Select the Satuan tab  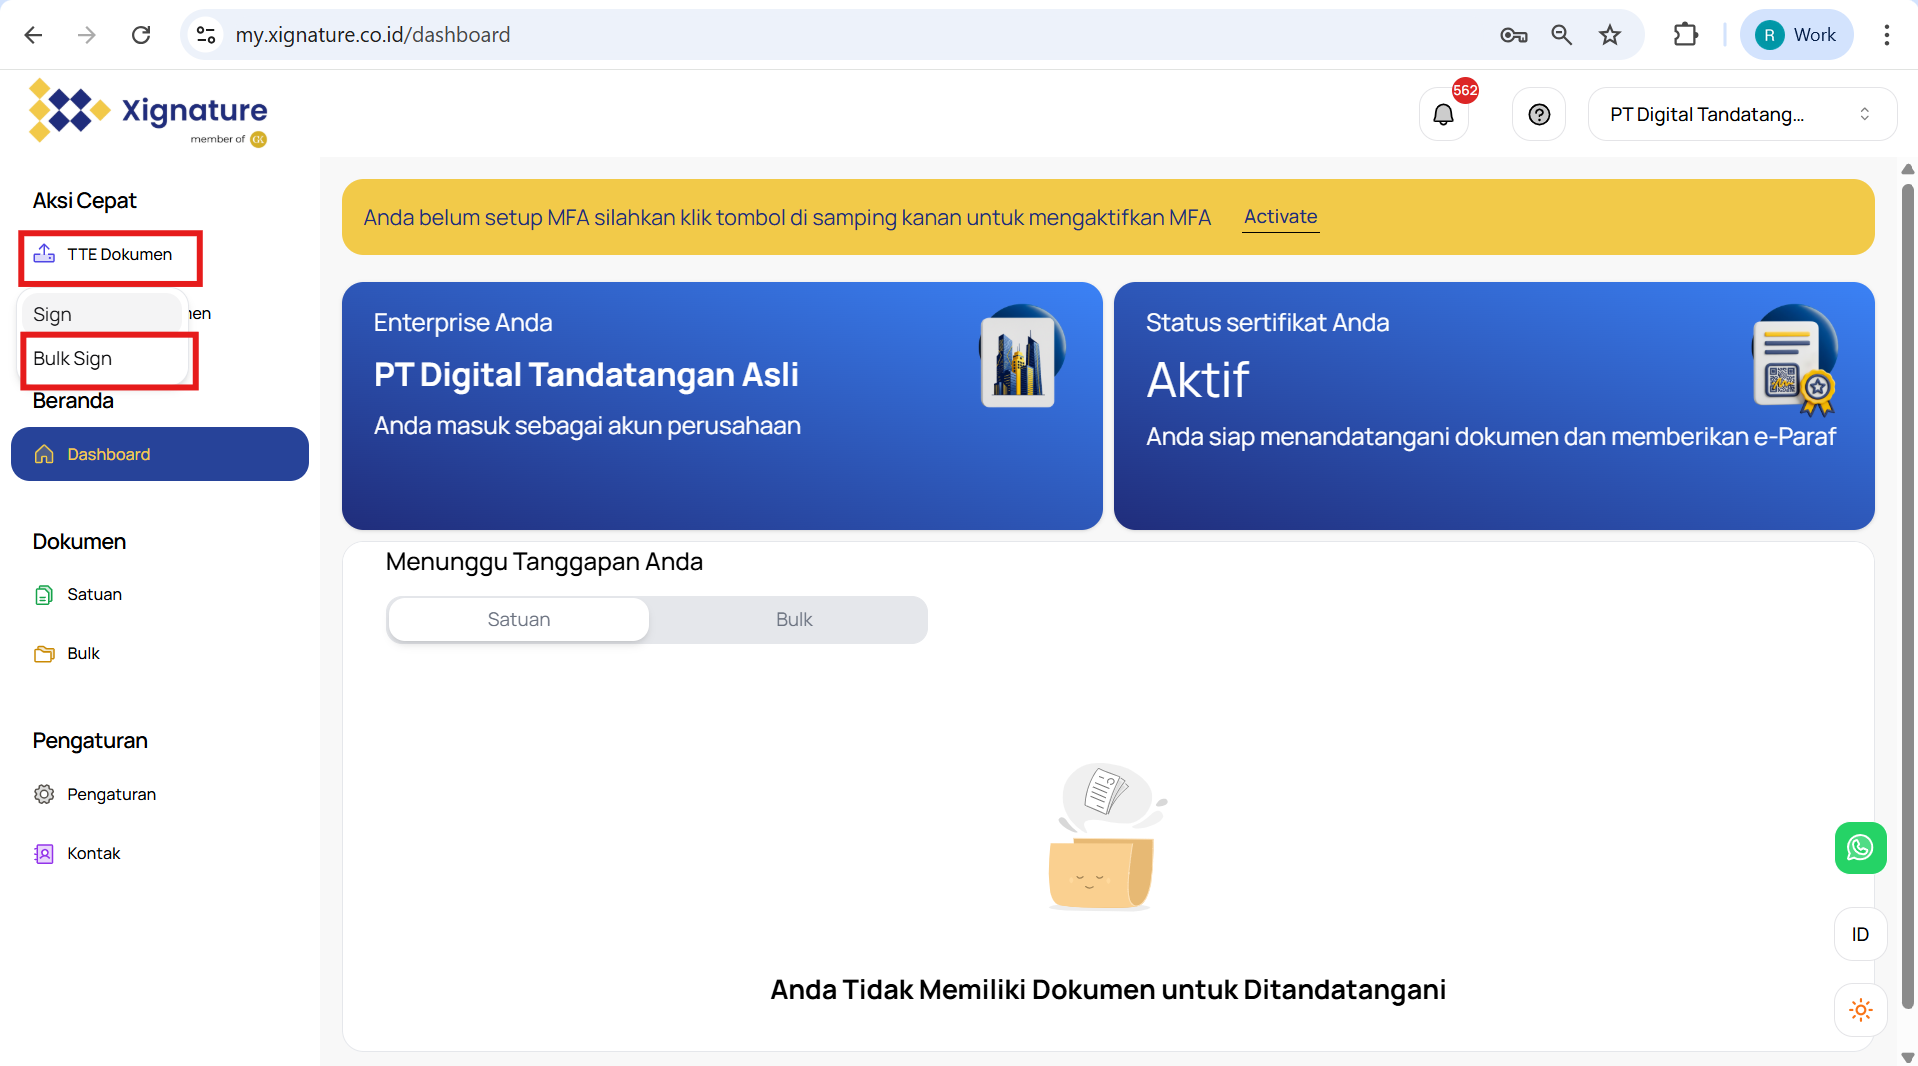[518, 620]
